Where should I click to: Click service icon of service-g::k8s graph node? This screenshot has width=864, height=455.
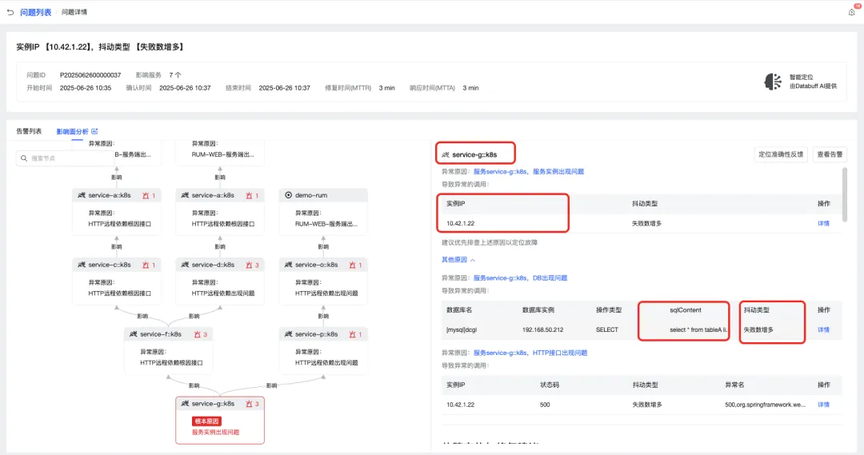185,404
